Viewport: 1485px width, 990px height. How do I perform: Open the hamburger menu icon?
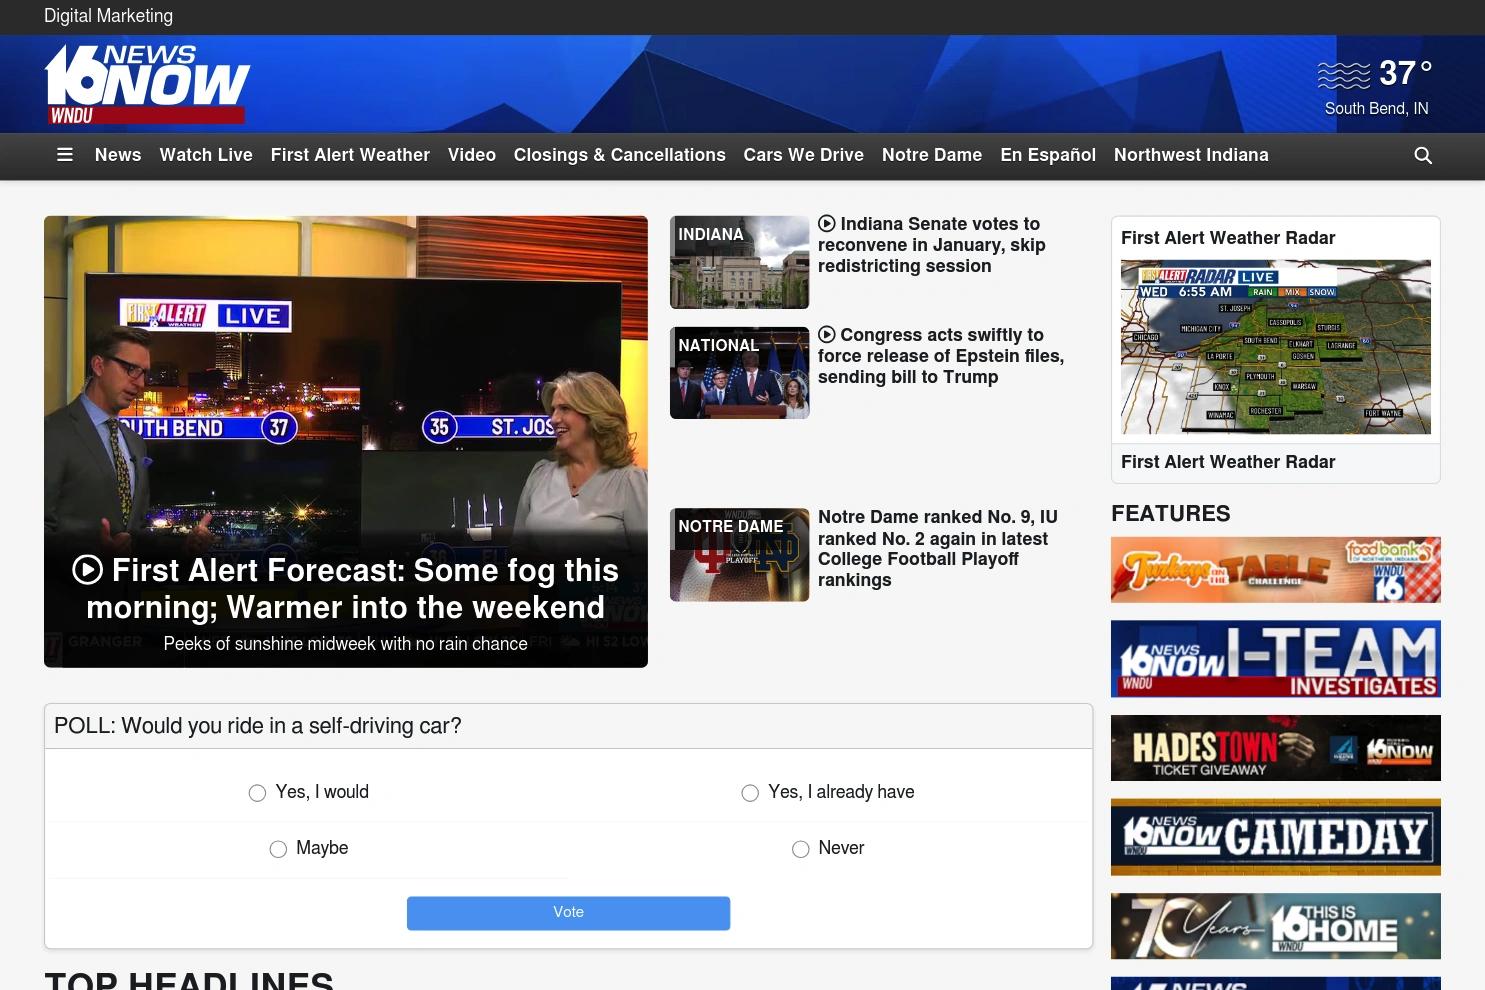(x=65, y=155)
